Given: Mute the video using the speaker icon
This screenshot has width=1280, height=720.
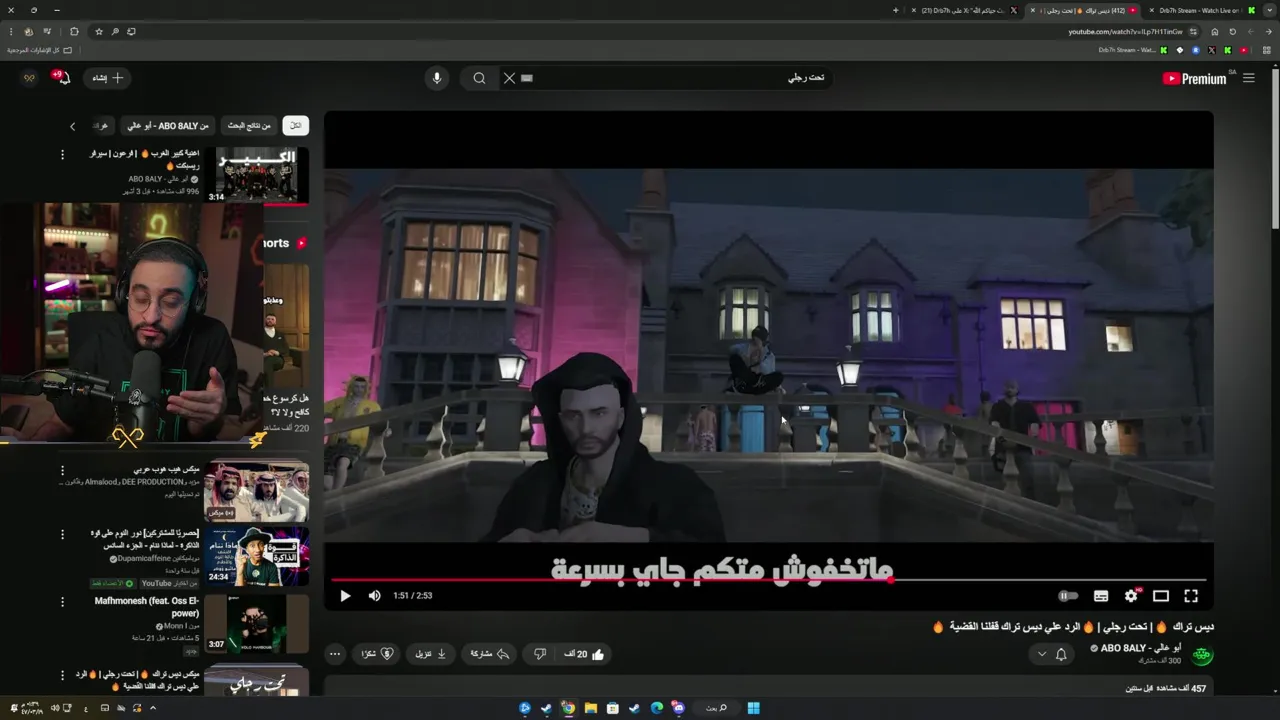Looking at the screenshot, I should click(374, 596).
